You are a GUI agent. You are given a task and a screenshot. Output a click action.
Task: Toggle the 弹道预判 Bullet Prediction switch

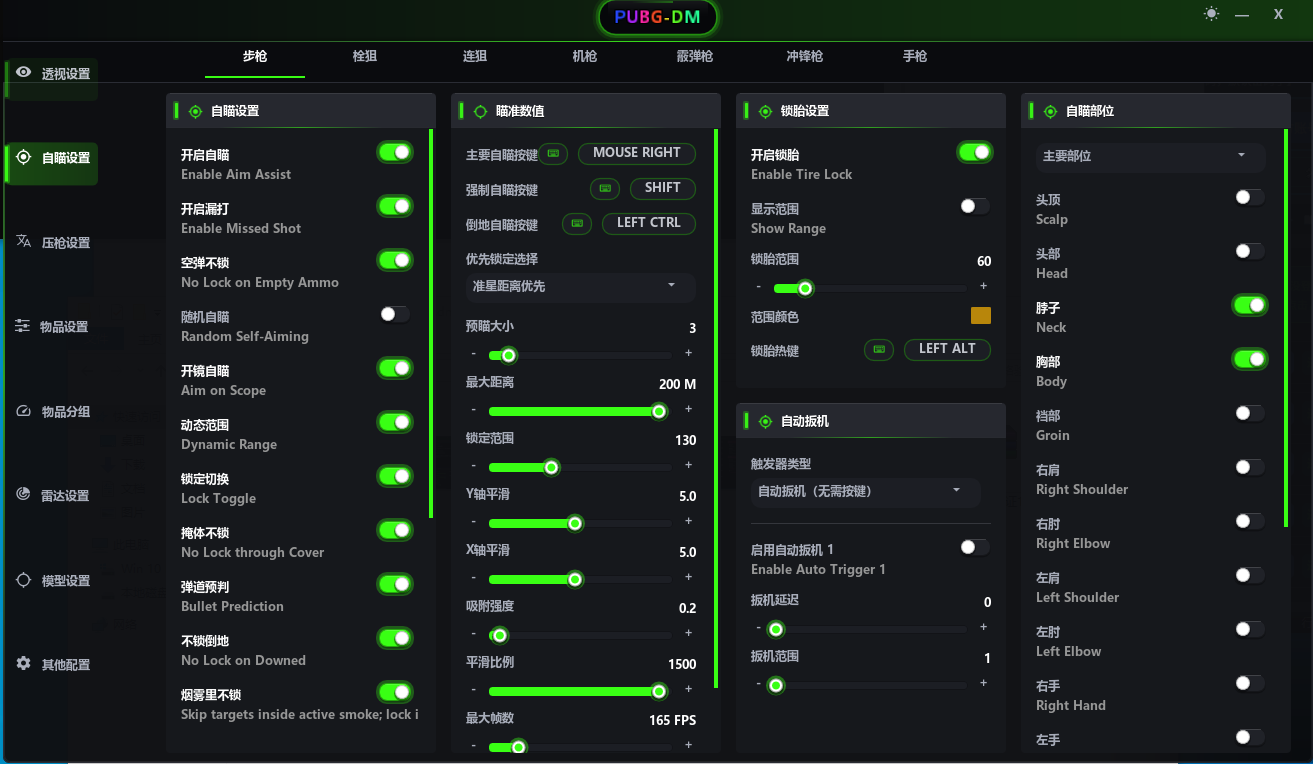(395, 584)
